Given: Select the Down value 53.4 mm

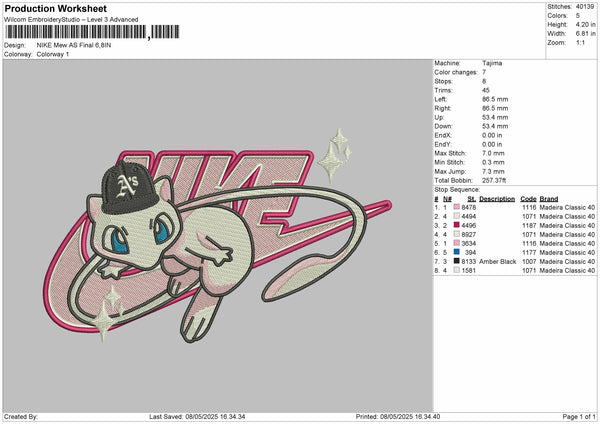Looking at the screenshot, I should click(495, 126).
